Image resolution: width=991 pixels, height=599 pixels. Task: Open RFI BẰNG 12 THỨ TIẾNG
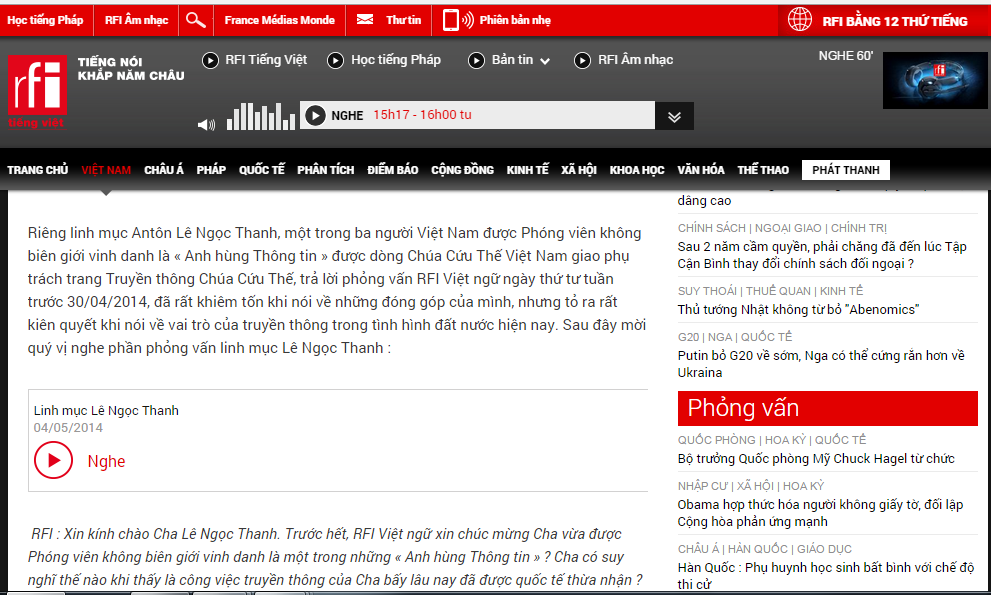click(895, 21)
